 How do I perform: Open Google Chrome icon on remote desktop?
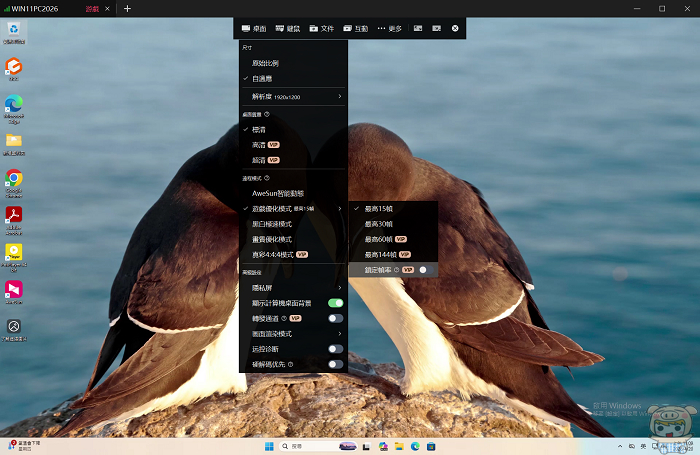pyautogui.click(x=14, y=179)
